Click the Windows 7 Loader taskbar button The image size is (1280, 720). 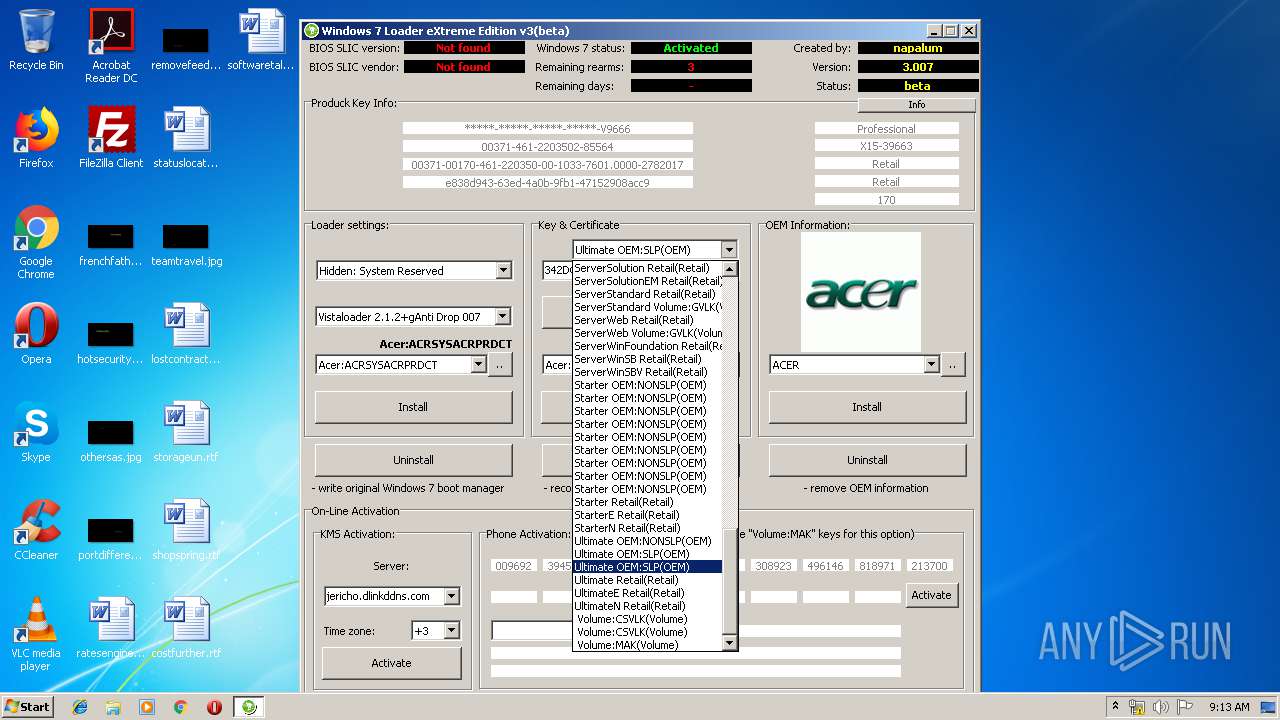pos(248,707)
